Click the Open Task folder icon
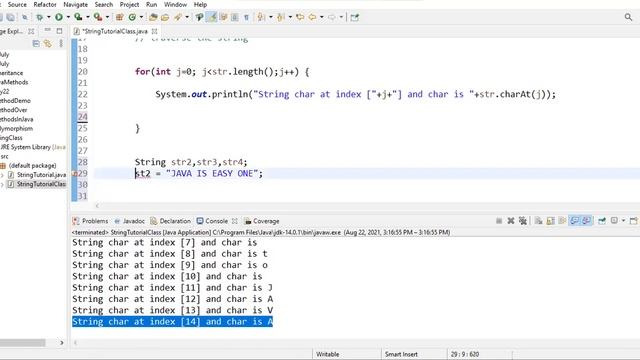 pyautogui.click(x=165, y=17)
